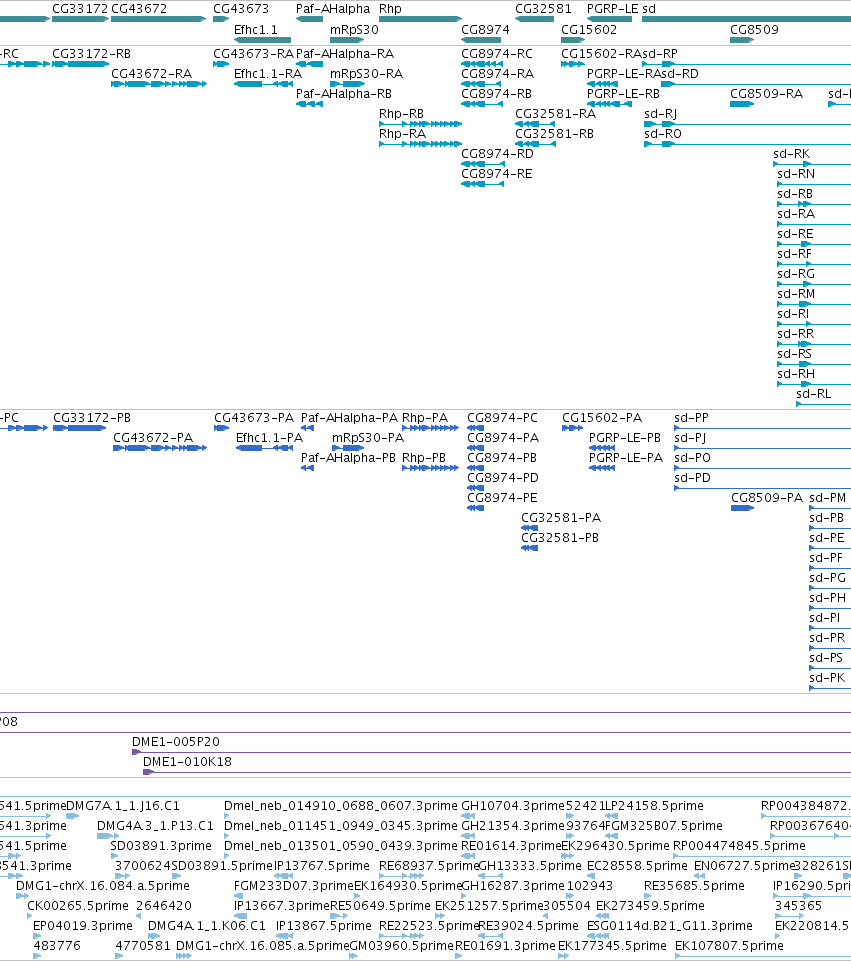Click transcript CG8974-RE

click(497, 174)
